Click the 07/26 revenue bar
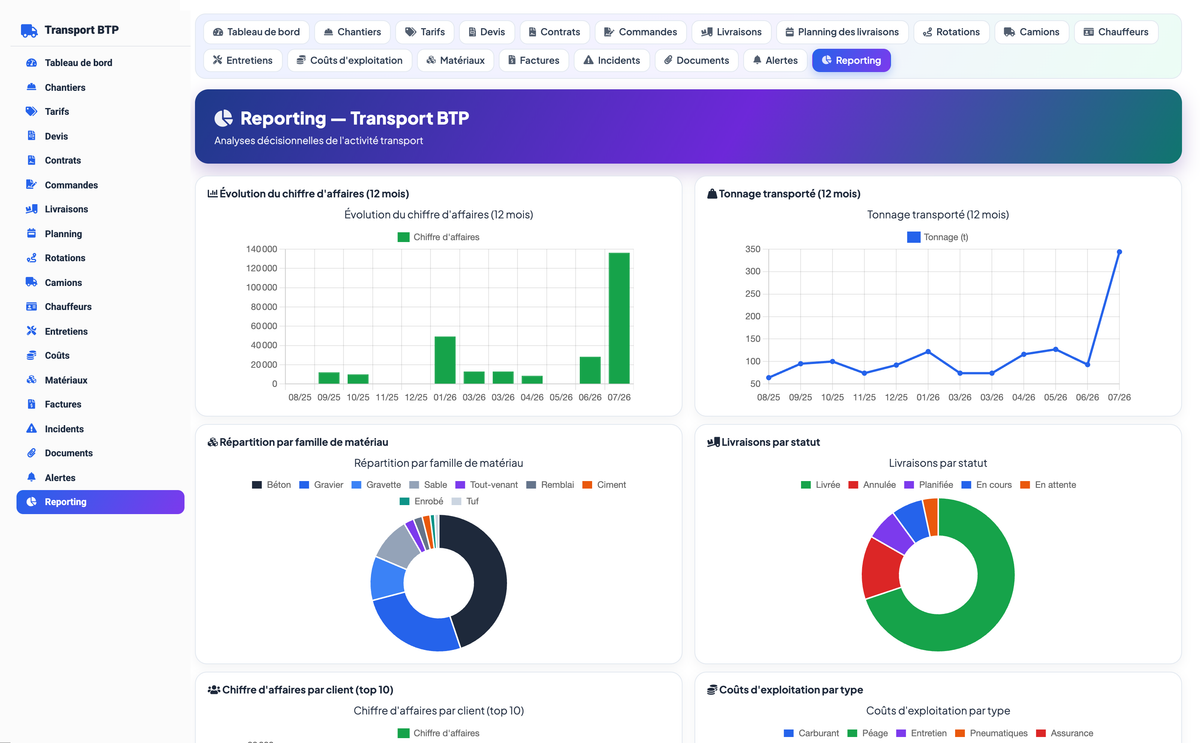The width and height of the screenshot is (1200, 743). pyautogui.click(x=619, y=318)
